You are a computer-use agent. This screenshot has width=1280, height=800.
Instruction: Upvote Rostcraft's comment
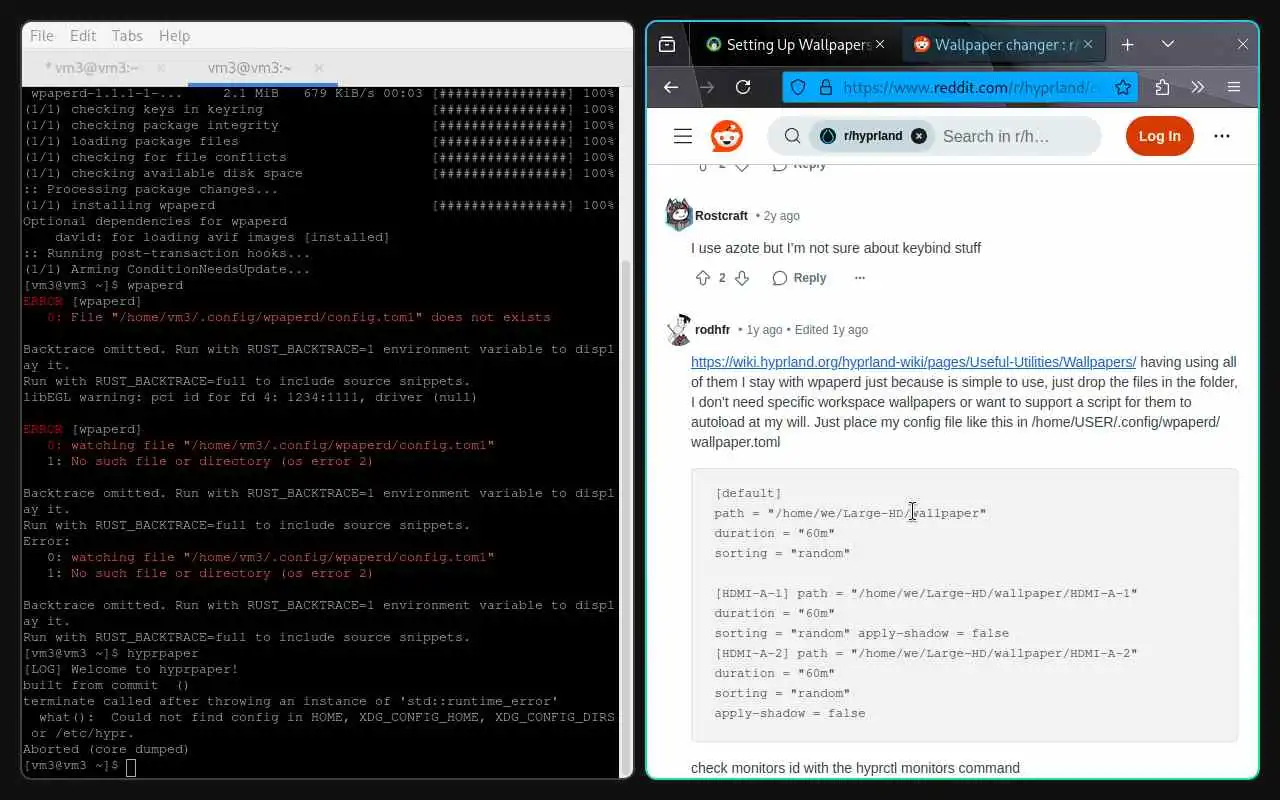point(702,278)
